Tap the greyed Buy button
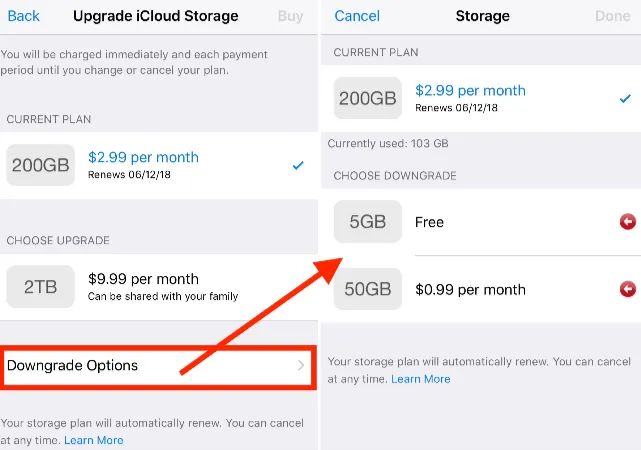 pyautogui.click(x=290, y=16)
